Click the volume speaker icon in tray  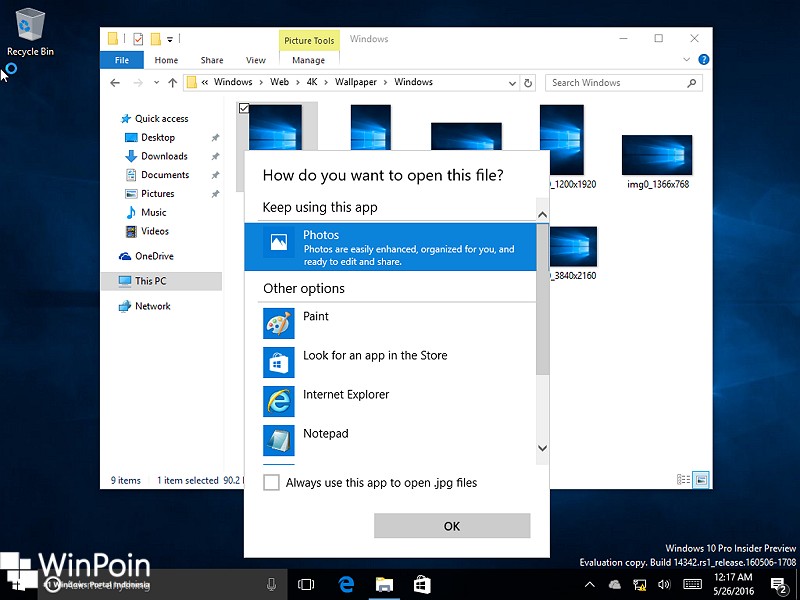click(664, 585)
